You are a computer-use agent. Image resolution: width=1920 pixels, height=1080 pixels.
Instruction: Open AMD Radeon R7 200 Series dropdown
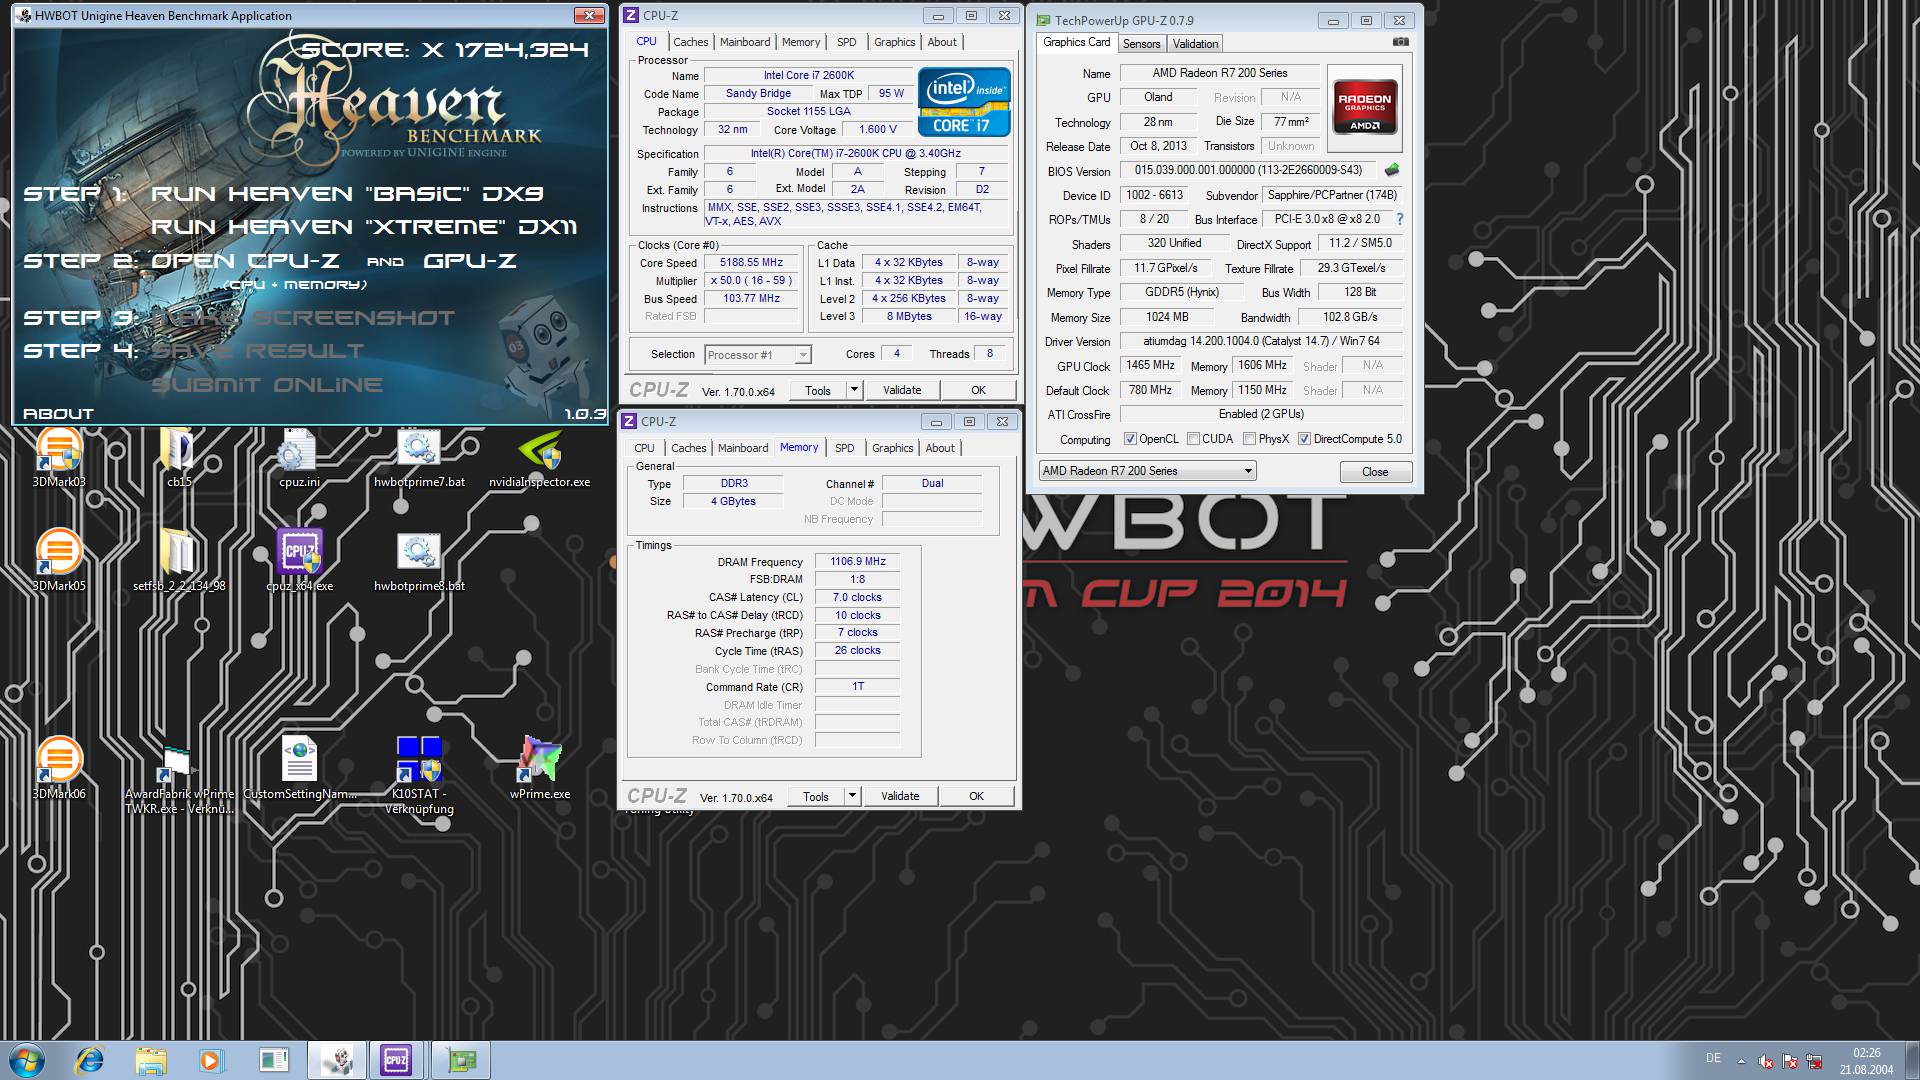point(1147,471)
